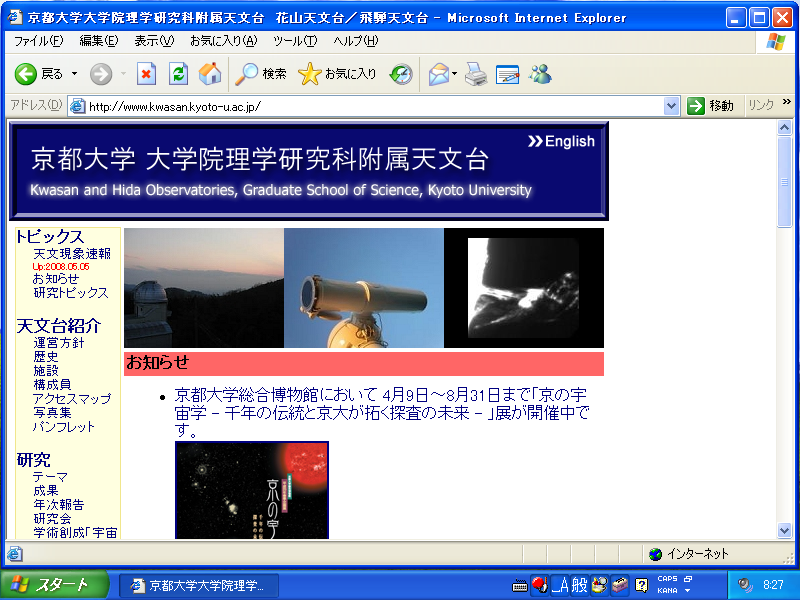Print the page with the printer icon
This screenshot has width=800, height=600.
476,74
